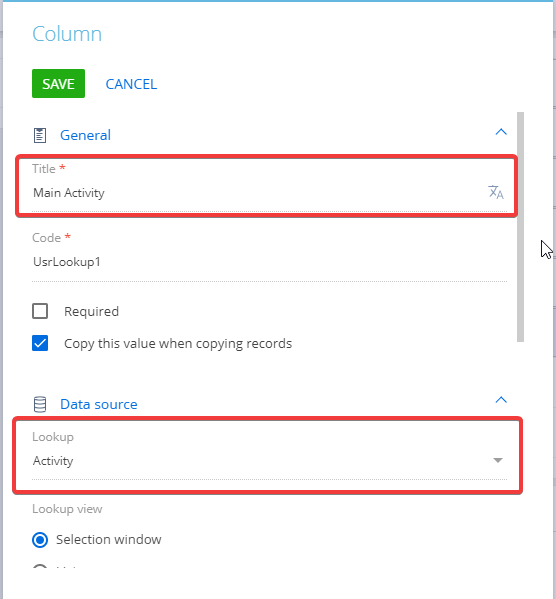This screenshot has height=599, width=556.
Task: Click the General section document icon
Action: pyautogui.click(x=40, y=135)
